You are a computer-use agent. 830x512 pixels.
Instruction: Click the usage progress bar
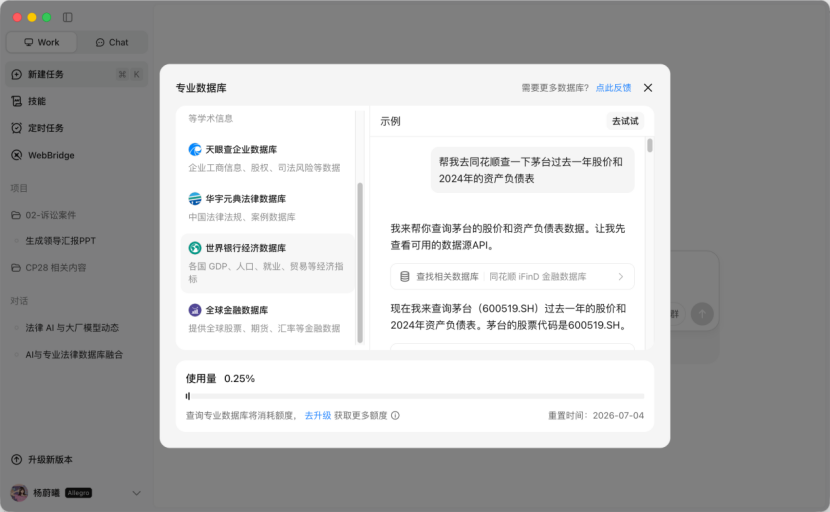pos(415,396)
